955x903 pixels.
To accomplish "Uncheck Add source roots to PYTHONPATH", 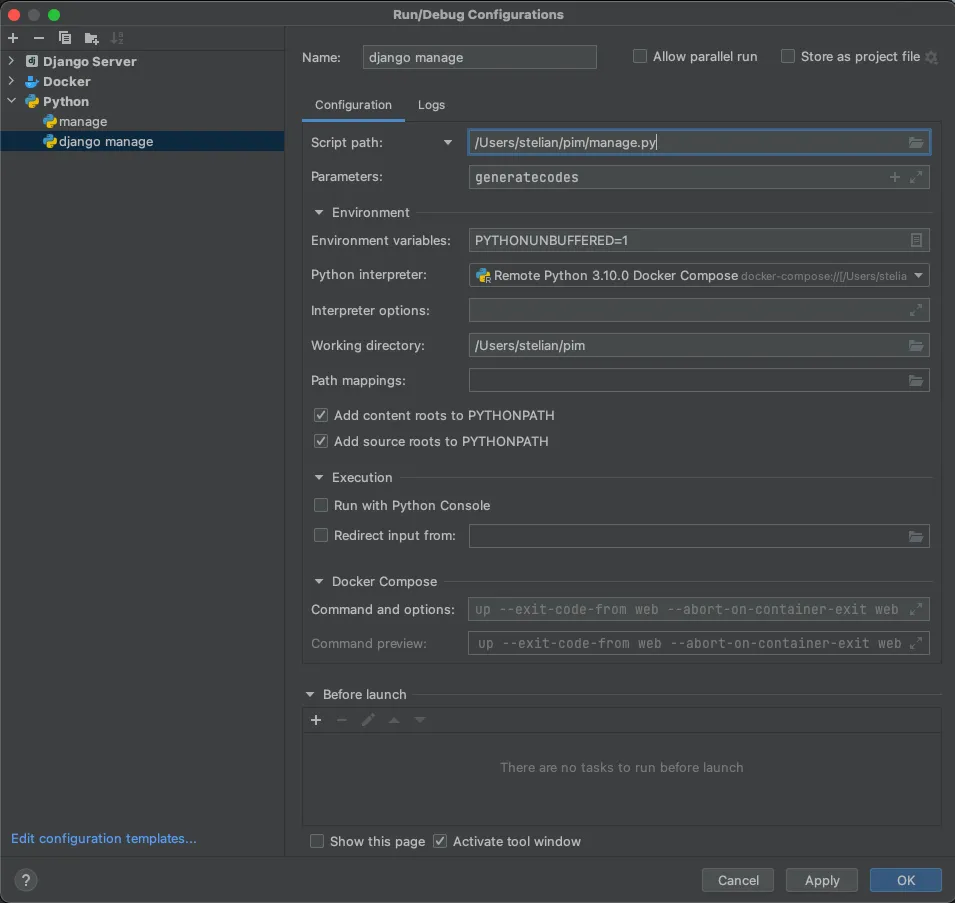I will 320,441.
